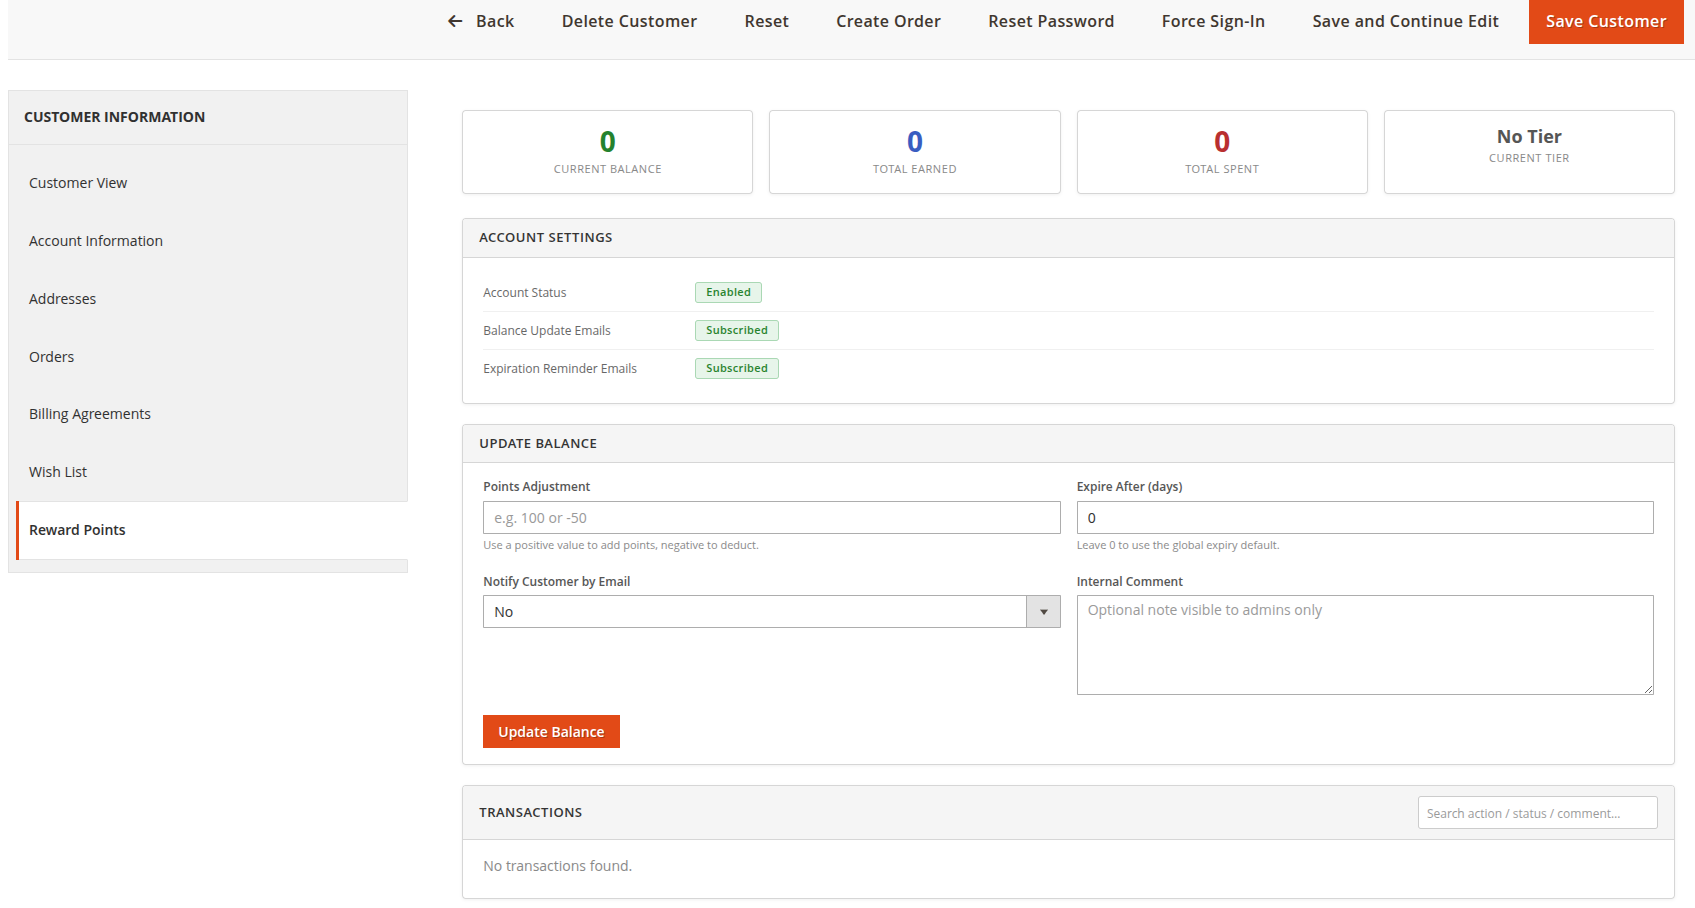Click the Expire After (days) field
The image size is (1695, 908).
click(x=1365, y=518)
